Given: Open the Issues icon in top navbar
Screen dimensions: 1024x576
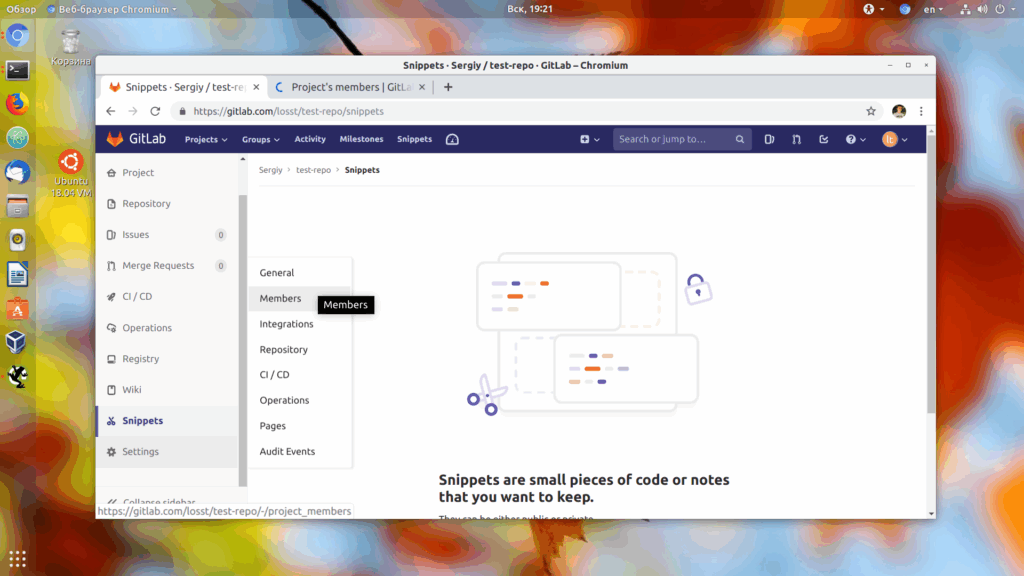Looking at the screenshot, I should tap(769, 139).
